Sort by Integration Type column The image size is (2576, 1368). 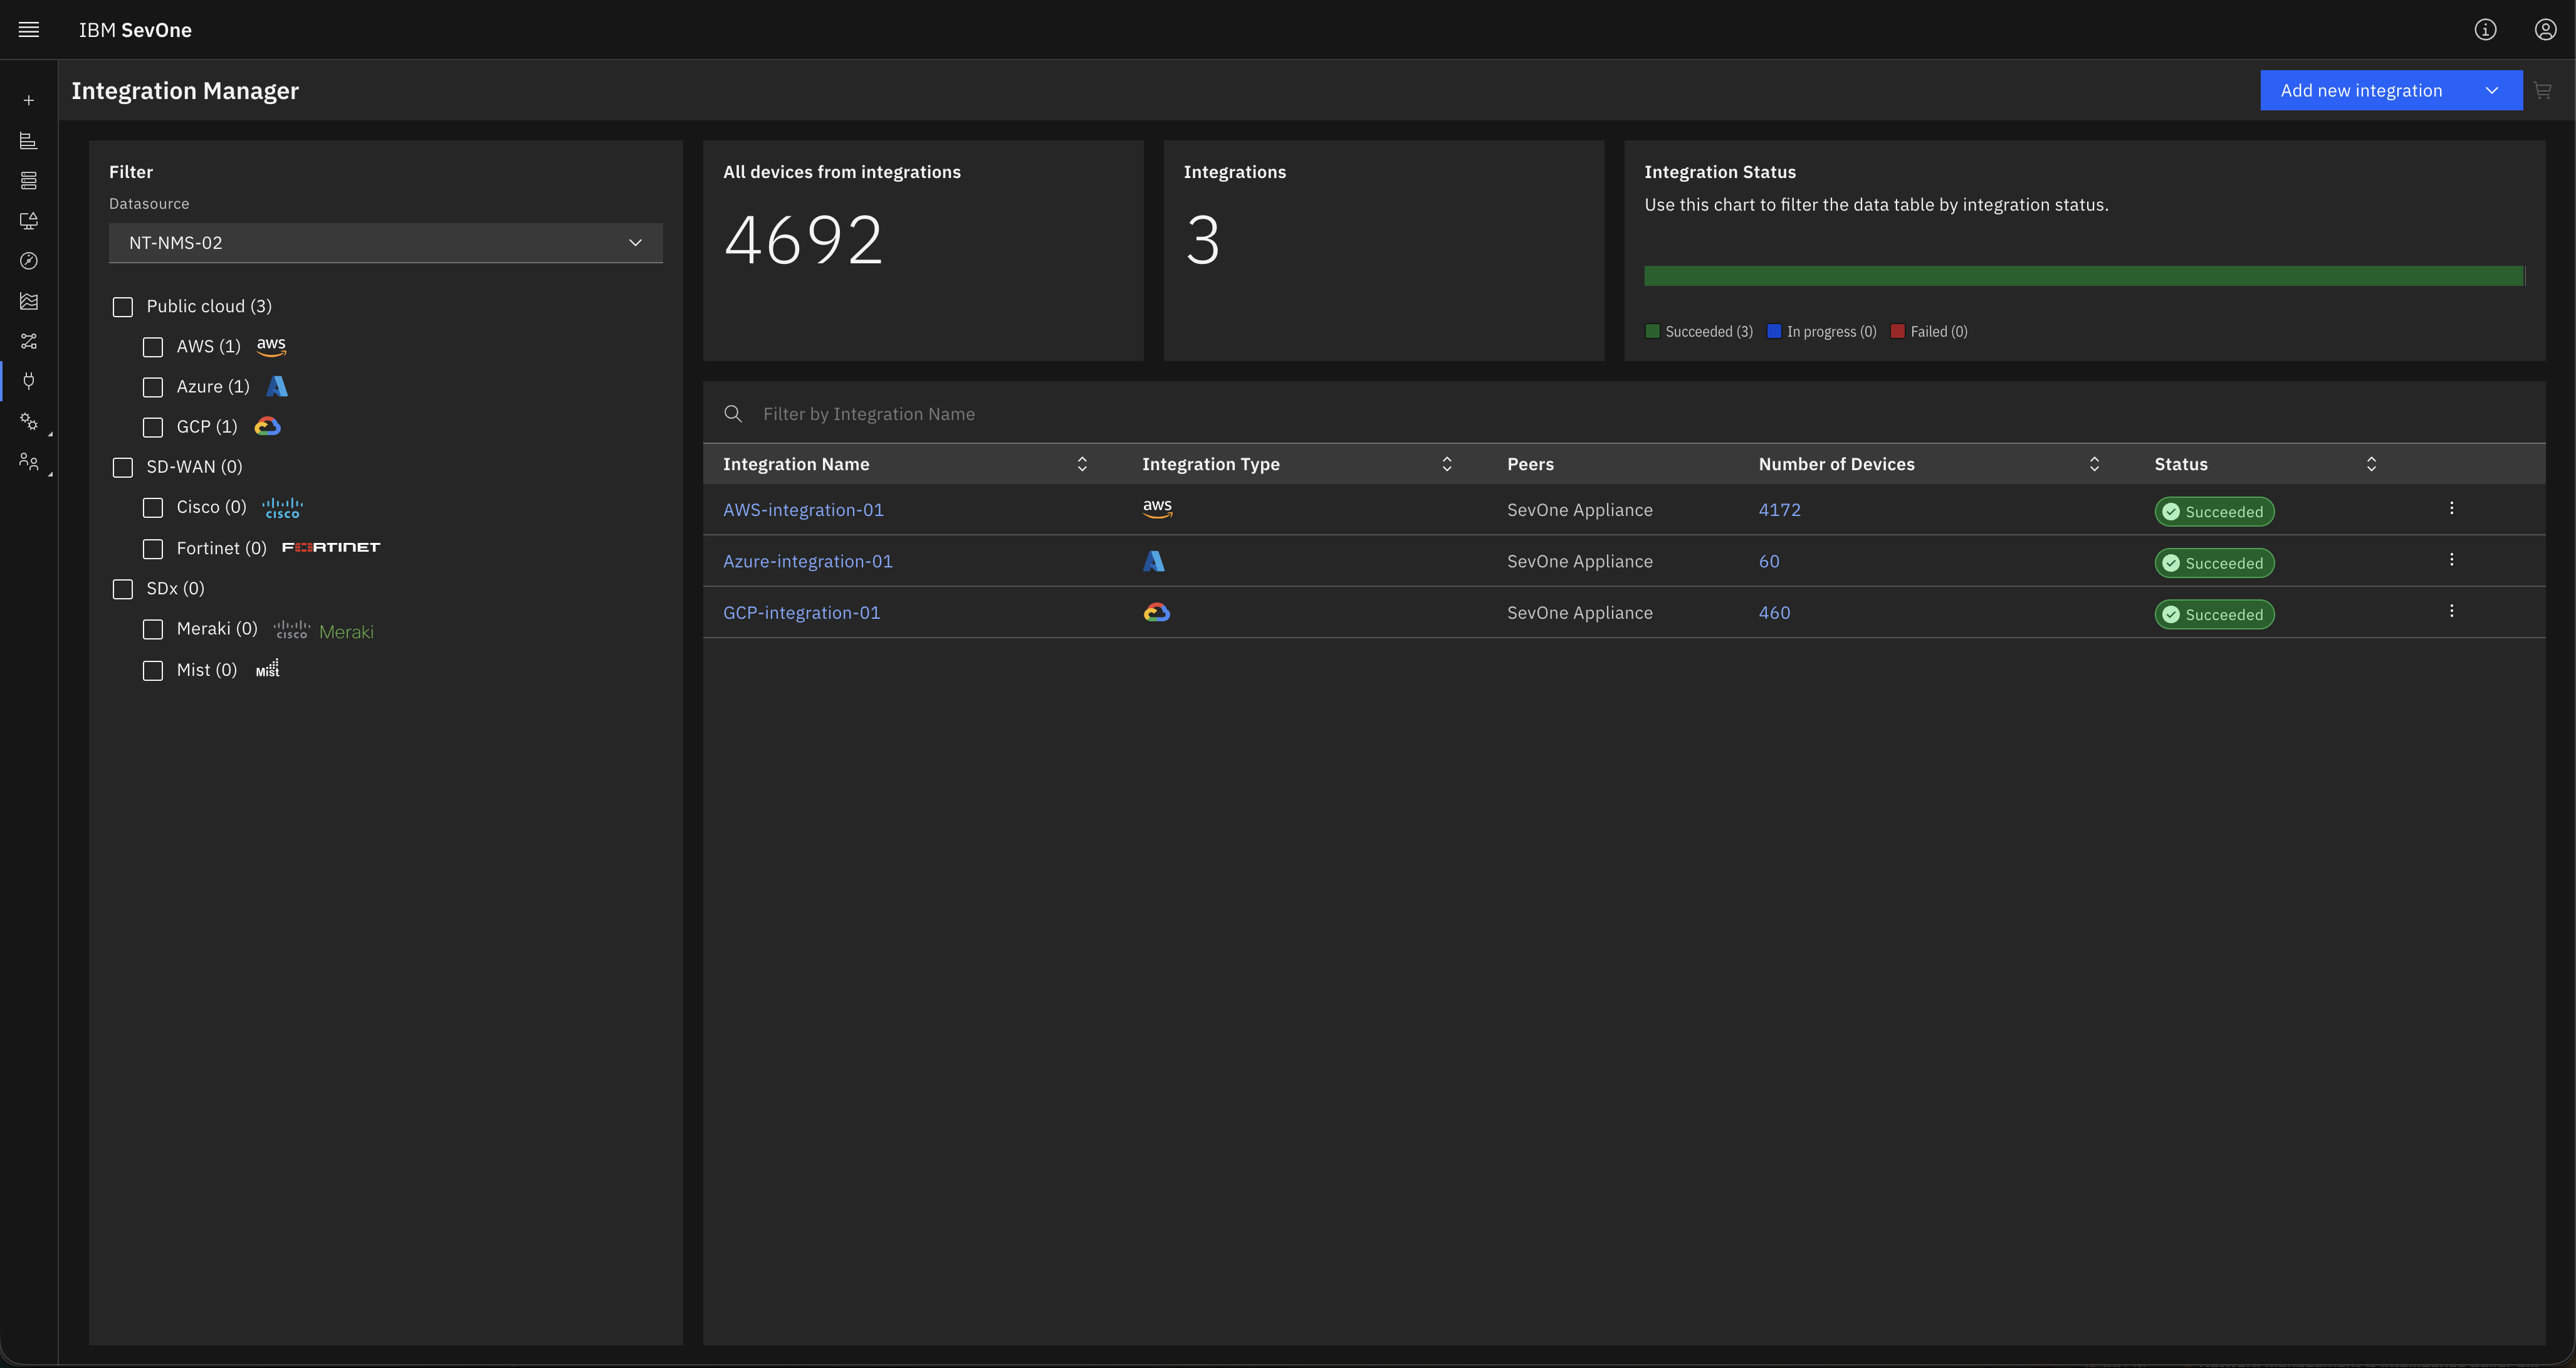click(x=1447, y=464)
